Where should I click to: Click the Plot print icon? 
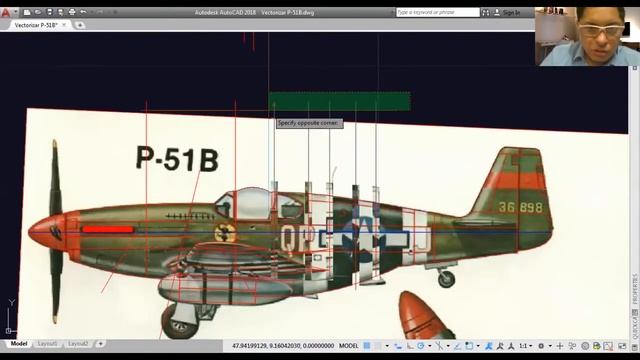(x=72, y=12)
